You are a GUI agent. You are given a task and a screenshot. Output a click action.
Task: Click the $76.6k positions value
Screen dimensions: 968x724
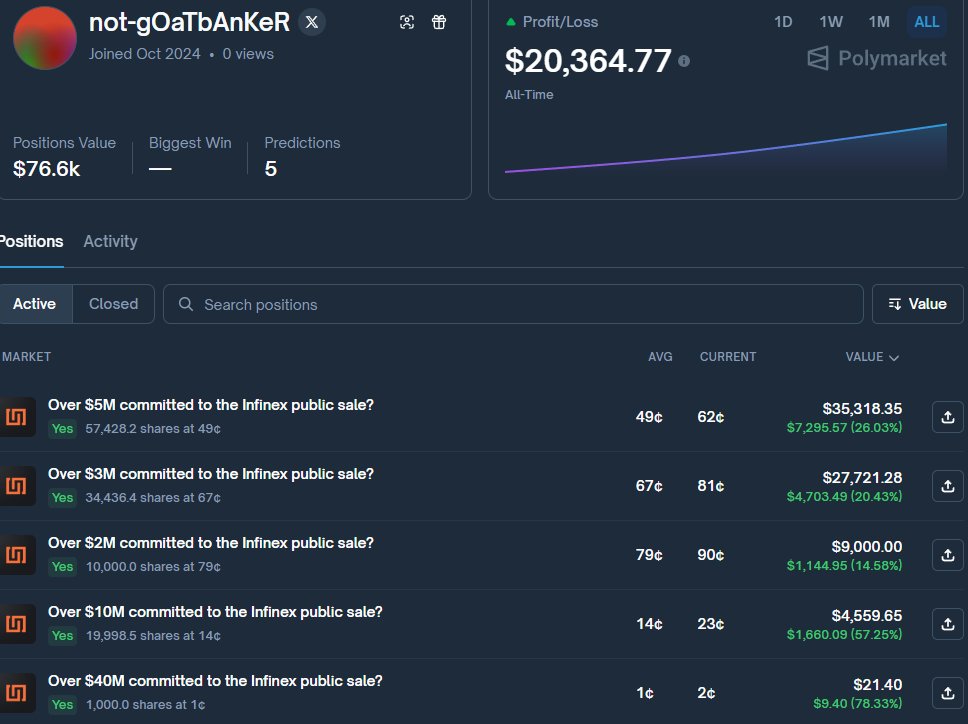46,169
